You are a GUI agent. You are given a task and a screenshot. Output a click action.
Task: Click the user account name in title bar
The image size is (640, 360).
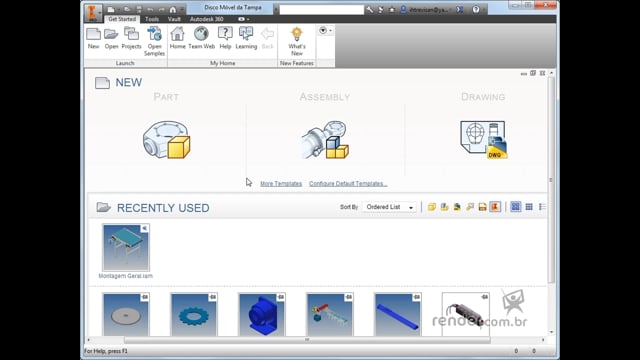tap(429, 9)
